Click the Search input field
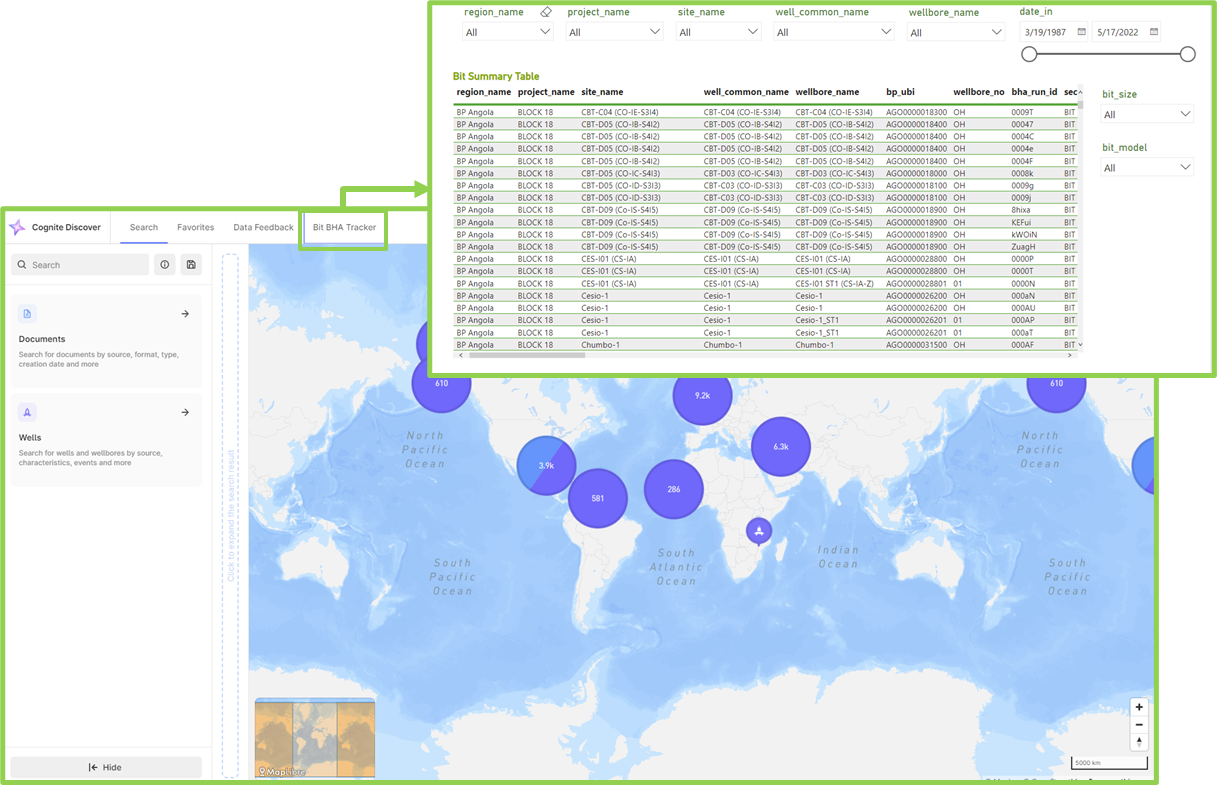Image resolution: width=1217 pixels, height=785 pixels. click(80, 265)
